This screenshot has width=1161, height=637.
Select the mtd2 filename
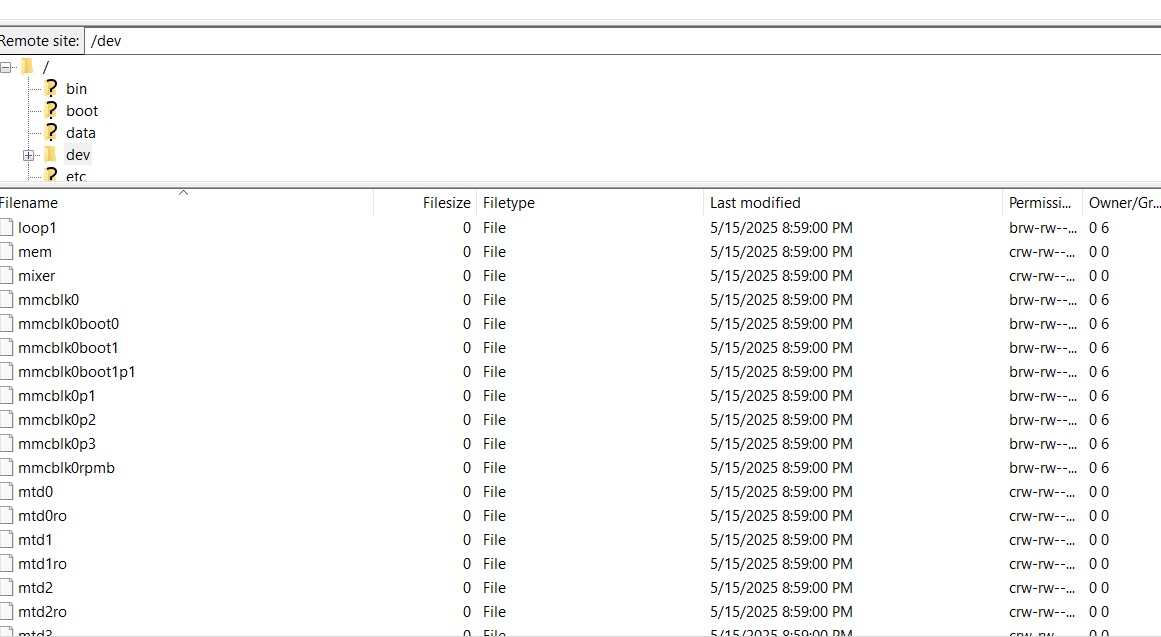[x=36, y=587]
